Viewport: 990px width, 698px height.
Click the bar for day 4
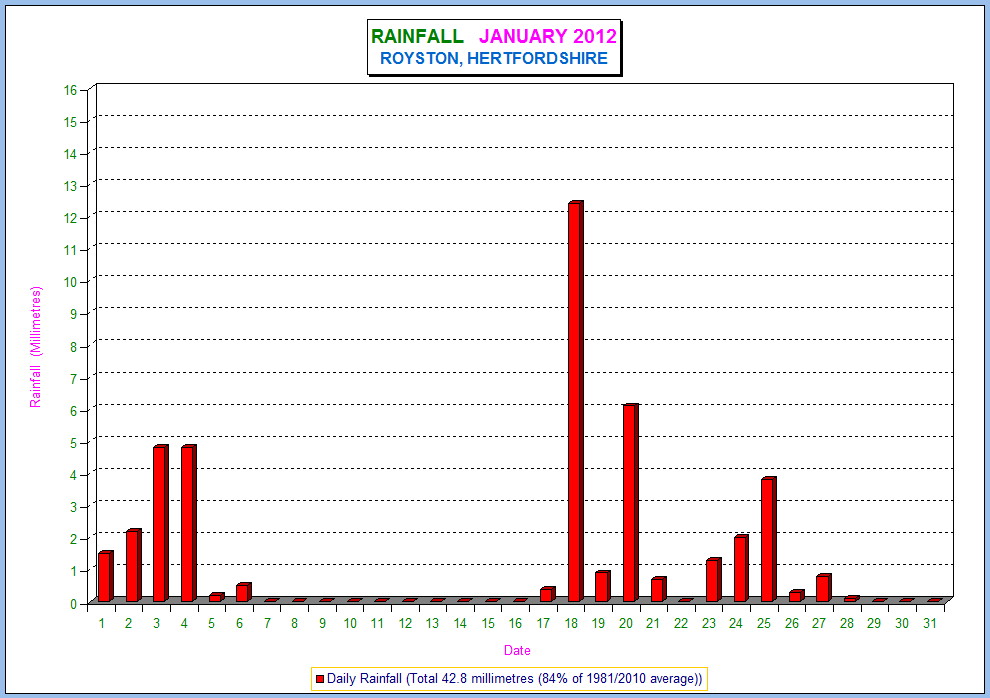click(187, 524)
